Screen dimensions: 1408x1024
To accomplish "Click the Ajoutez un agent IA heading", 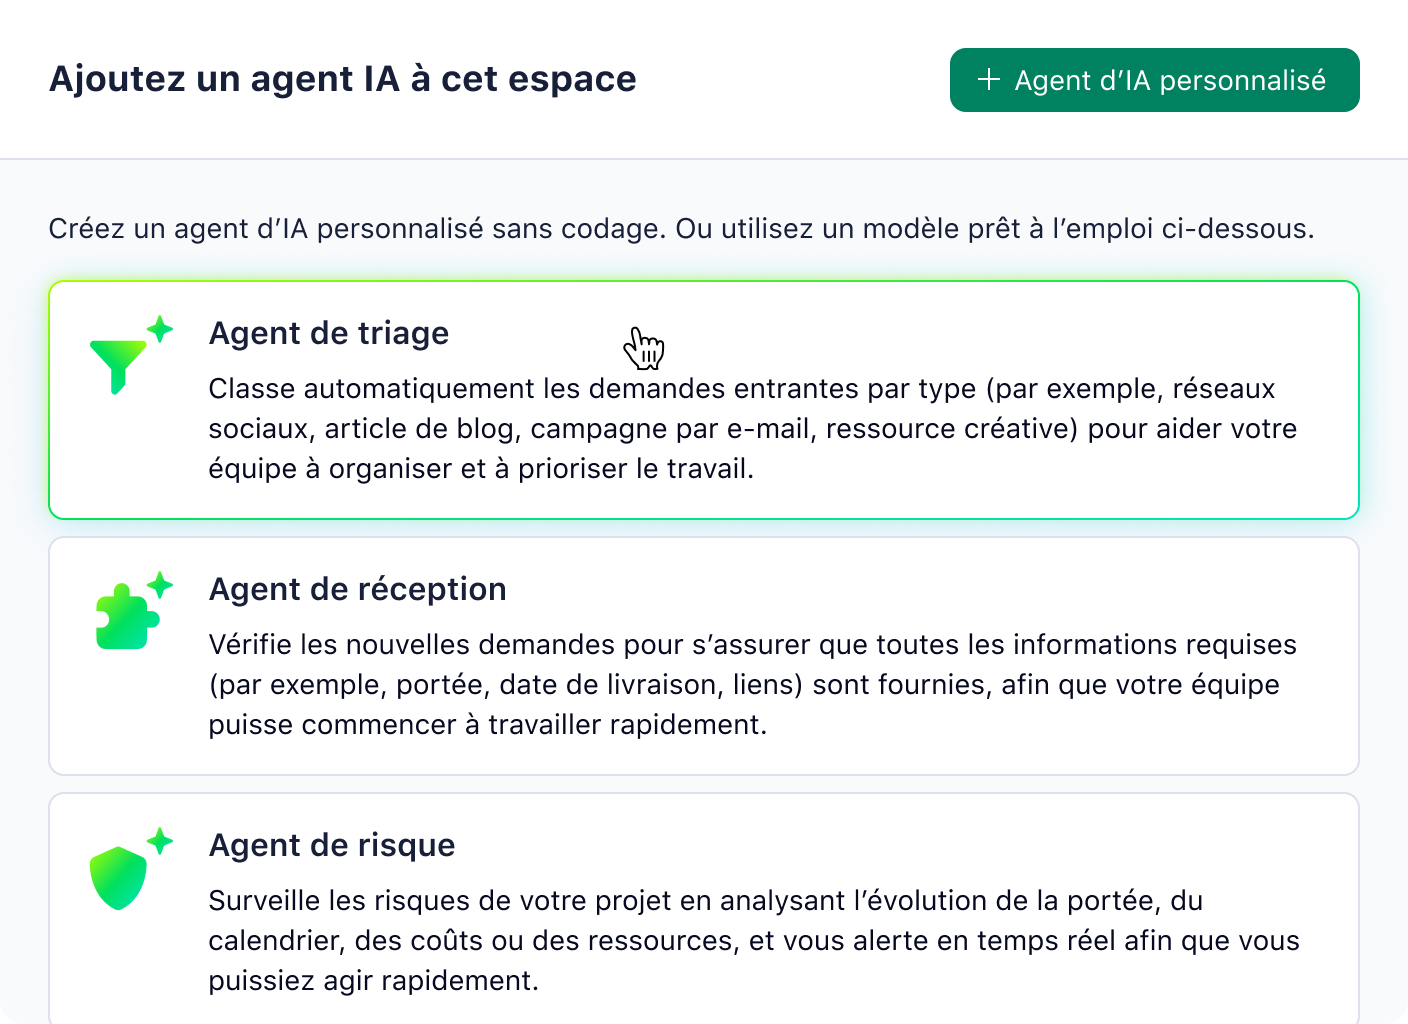I will click(x=342, y=78).
